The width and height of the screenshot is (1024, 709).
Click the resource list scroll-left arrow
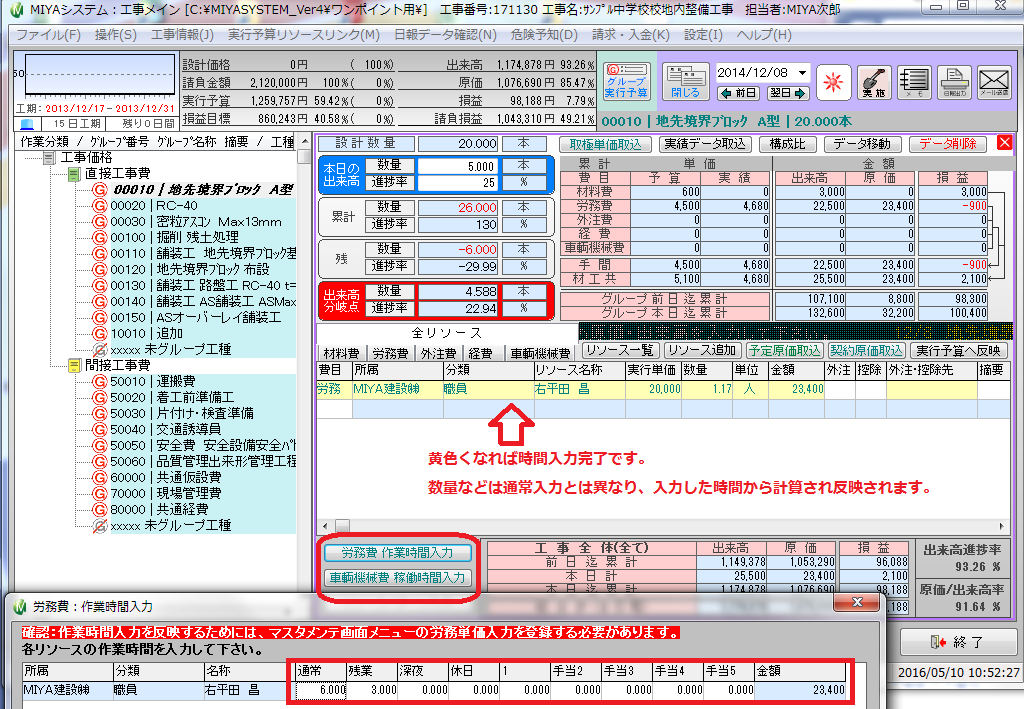click(325, 526)
